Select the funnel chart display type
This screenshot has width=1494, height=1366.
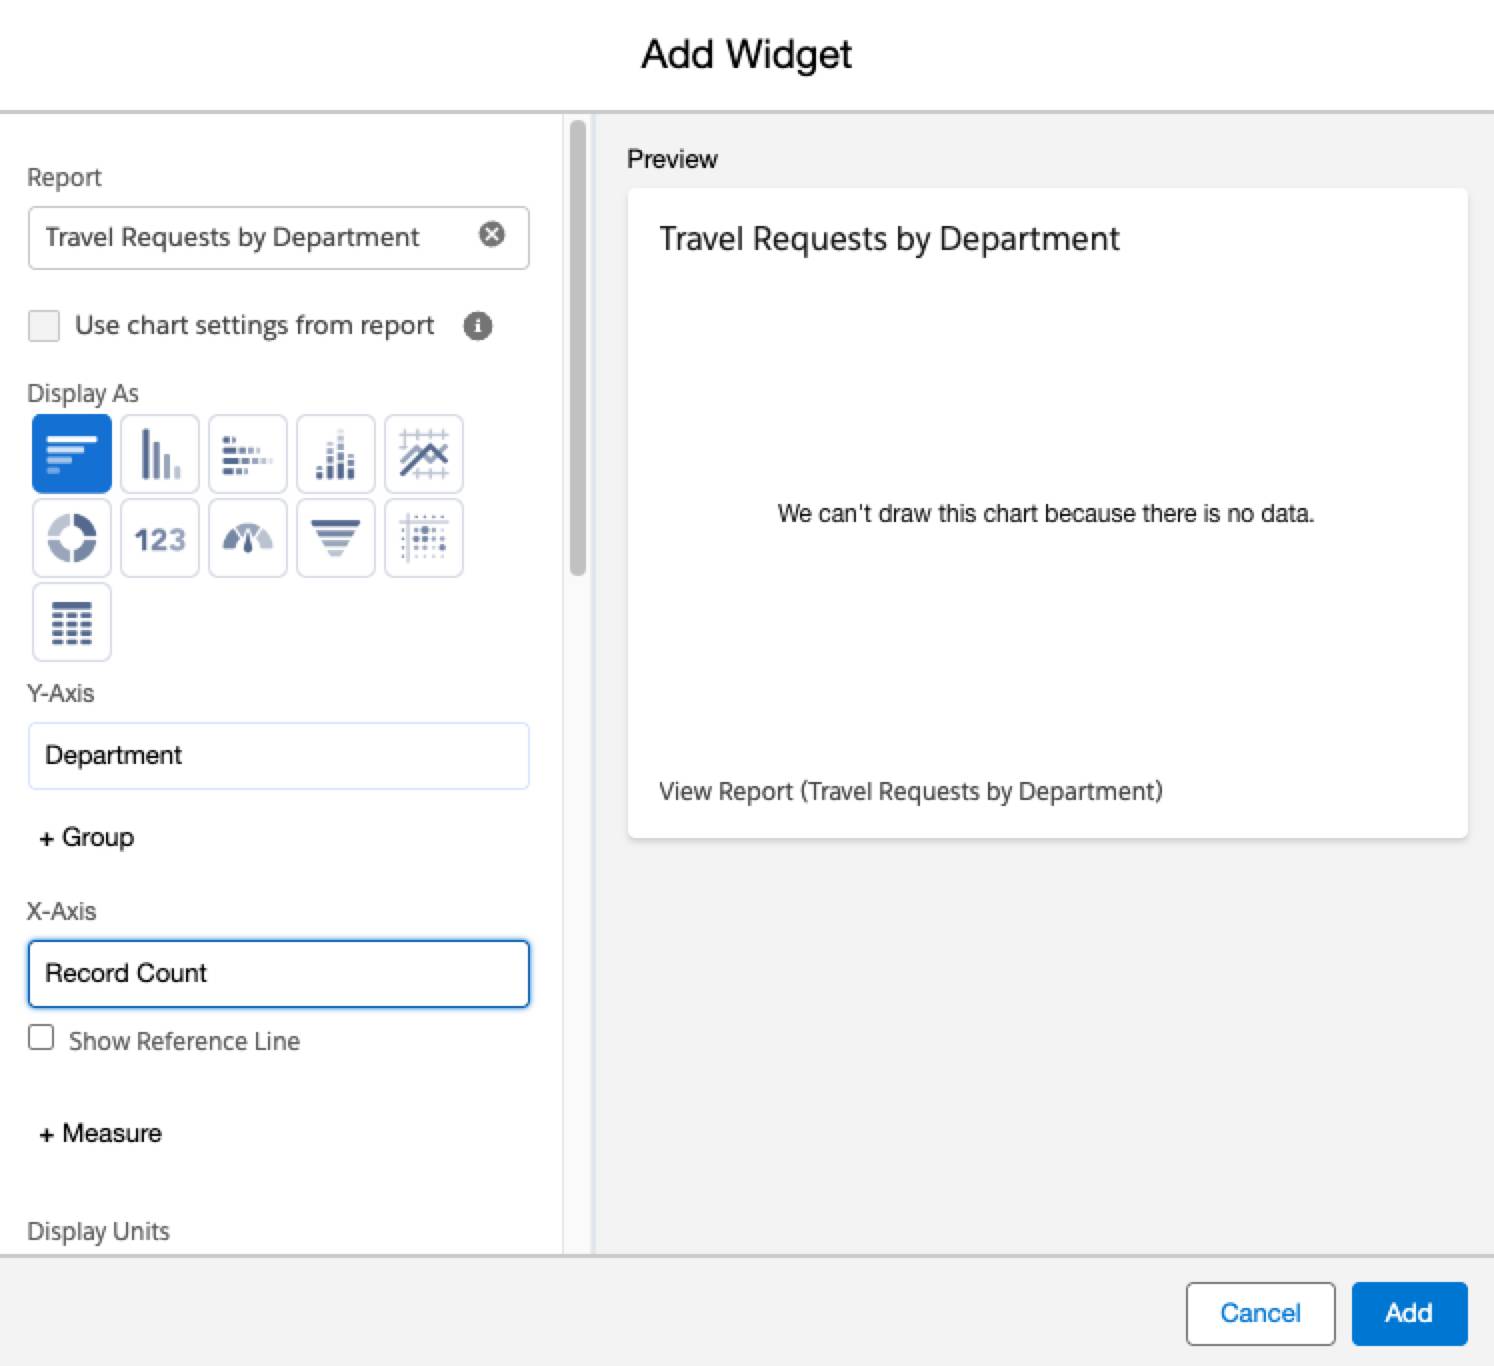(x=335, y=538)
